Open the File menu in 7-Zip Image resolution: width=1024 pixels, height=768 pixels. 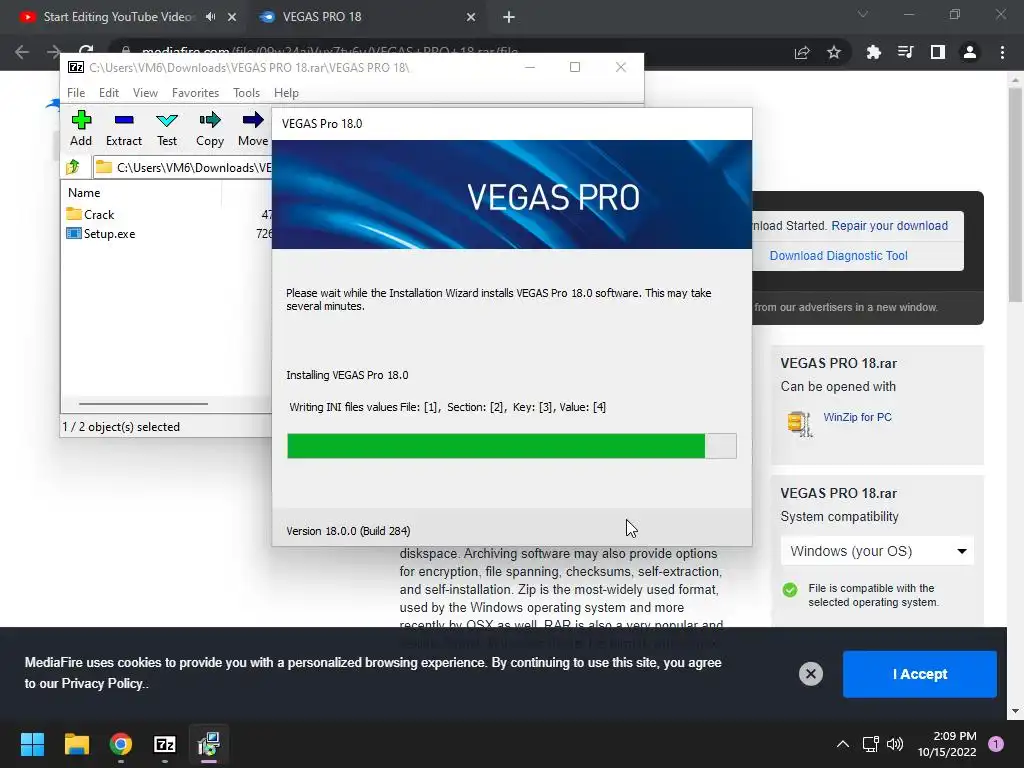click(76, 93)
